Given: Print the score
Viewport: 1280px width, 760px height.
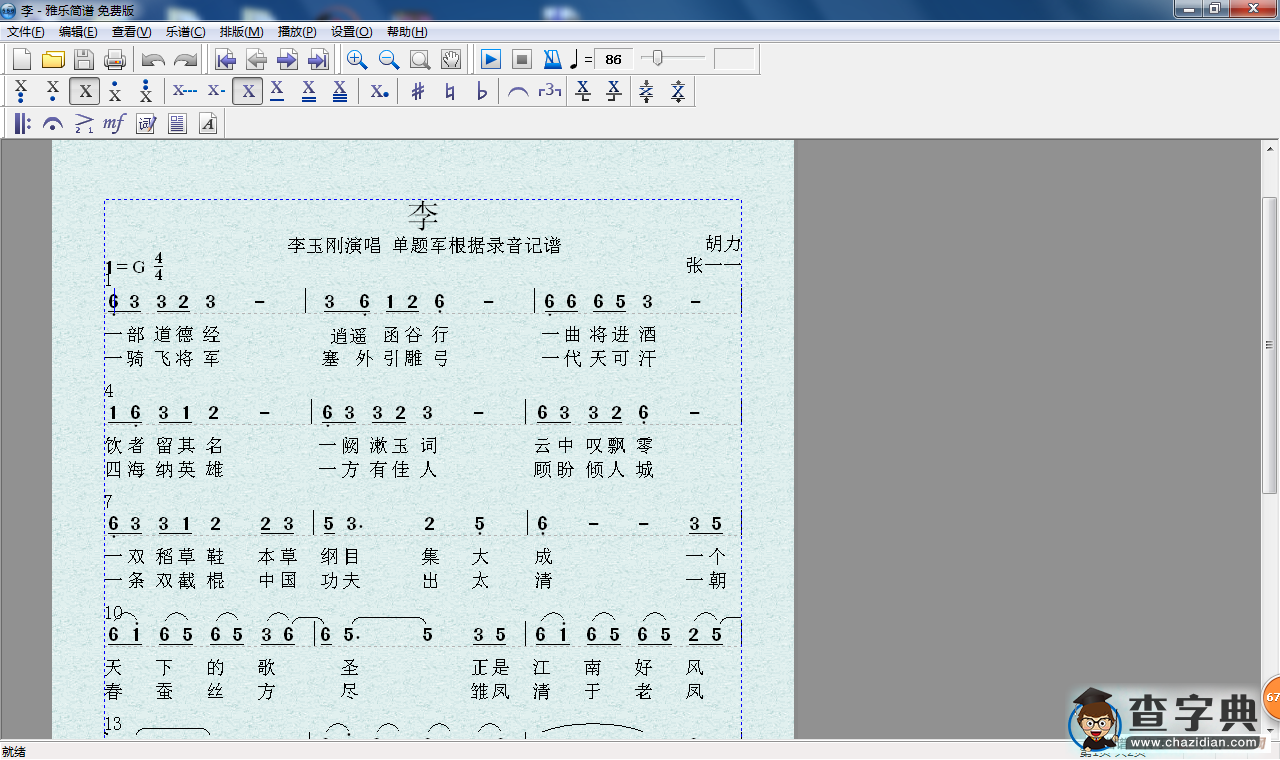Looking at the screenshot, I should point(115,59).
